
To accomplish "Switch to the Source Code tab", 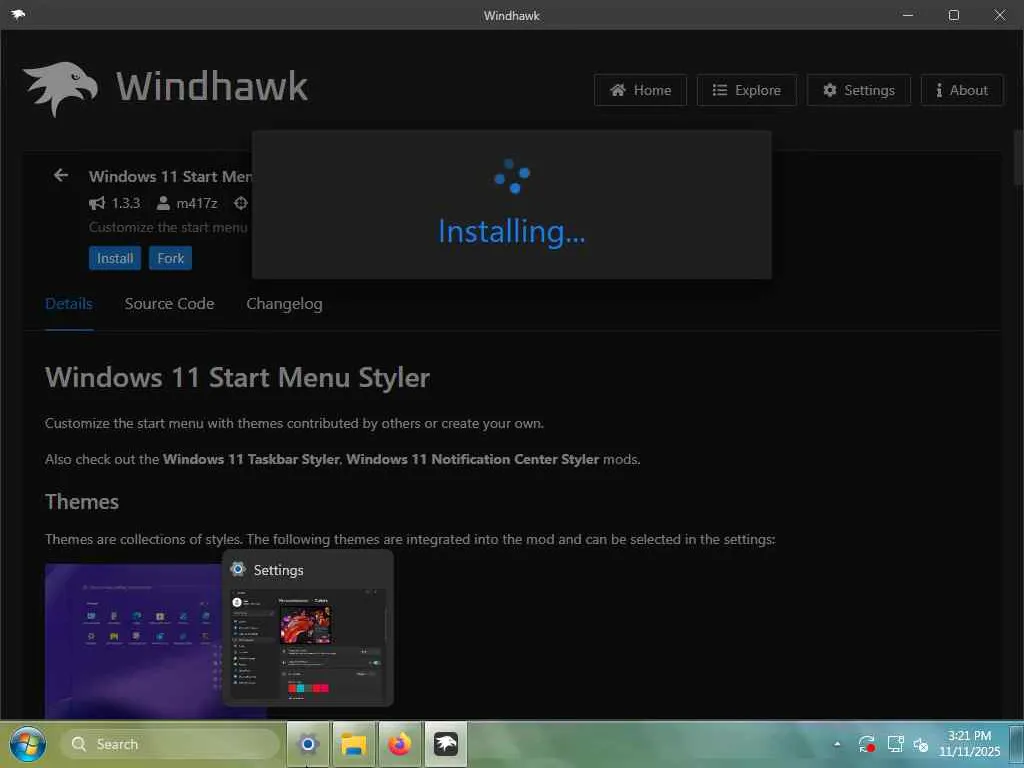I will click(x=169, y=304).
